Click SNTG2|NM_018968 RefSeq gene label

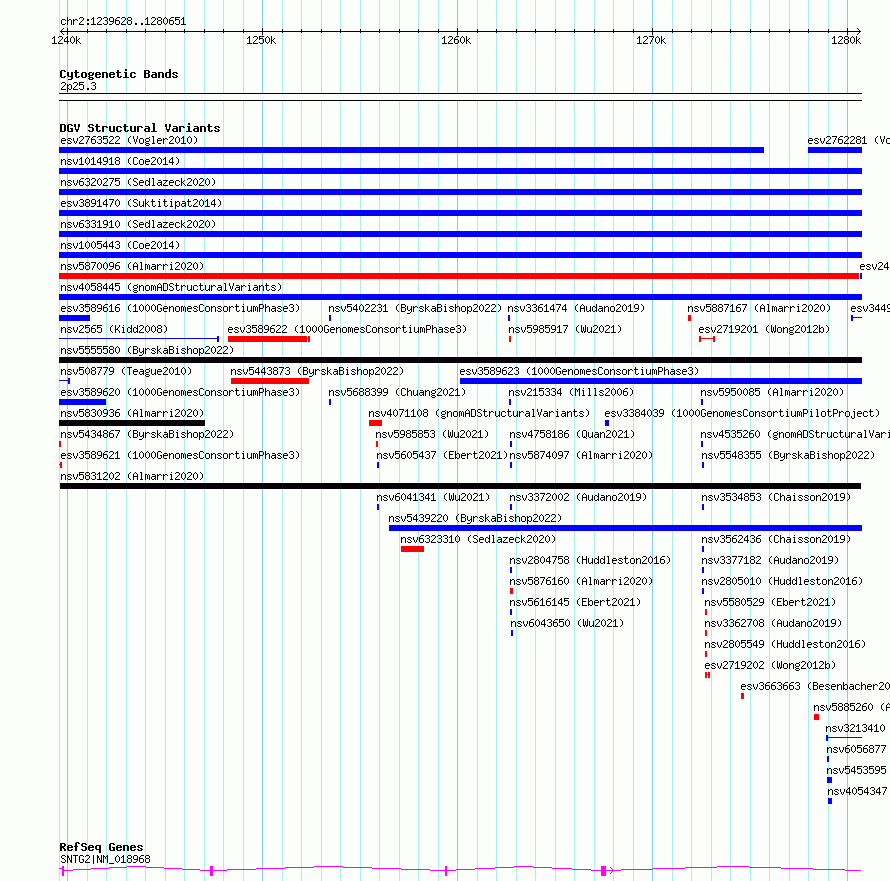click(106, 859)
